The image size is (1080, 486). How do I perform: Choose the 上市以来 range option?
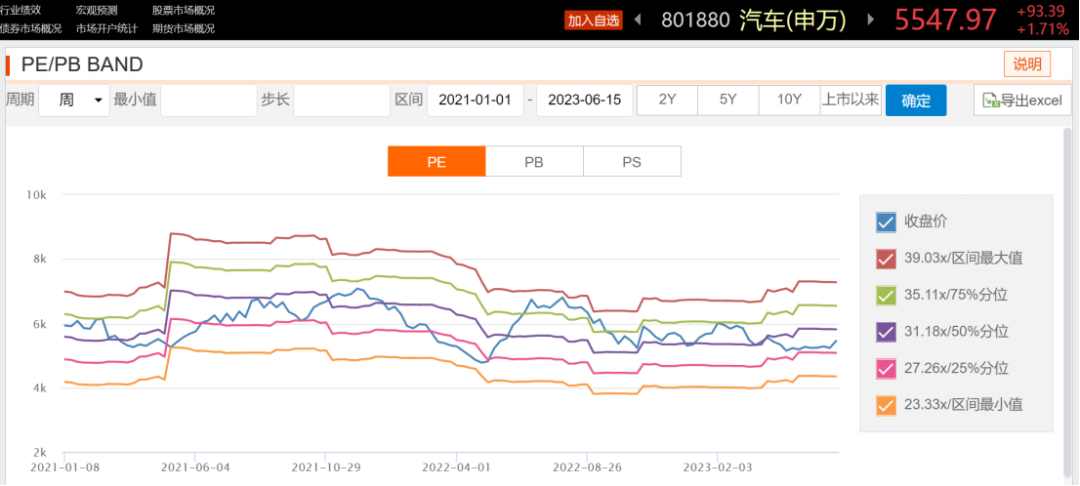point(850,100)
